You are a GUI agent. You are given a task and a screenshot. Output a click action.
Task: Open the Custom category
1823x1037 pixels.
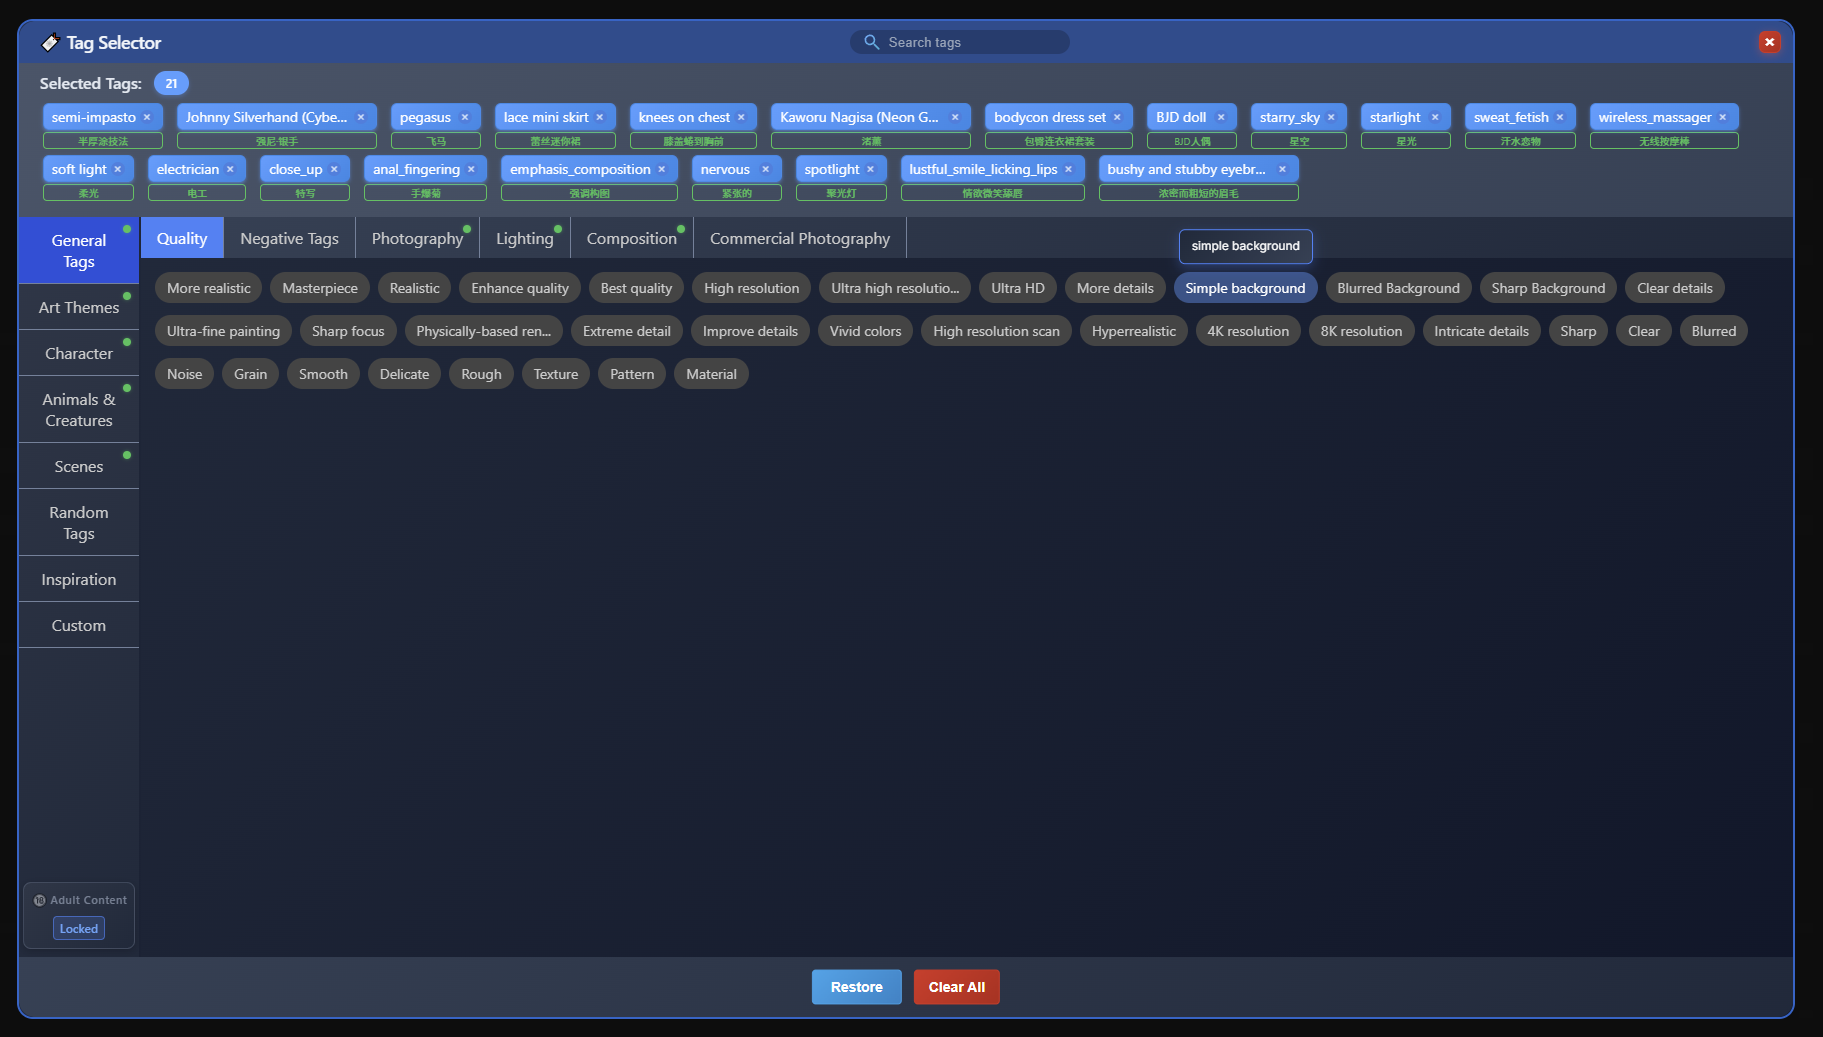[79, 625]
